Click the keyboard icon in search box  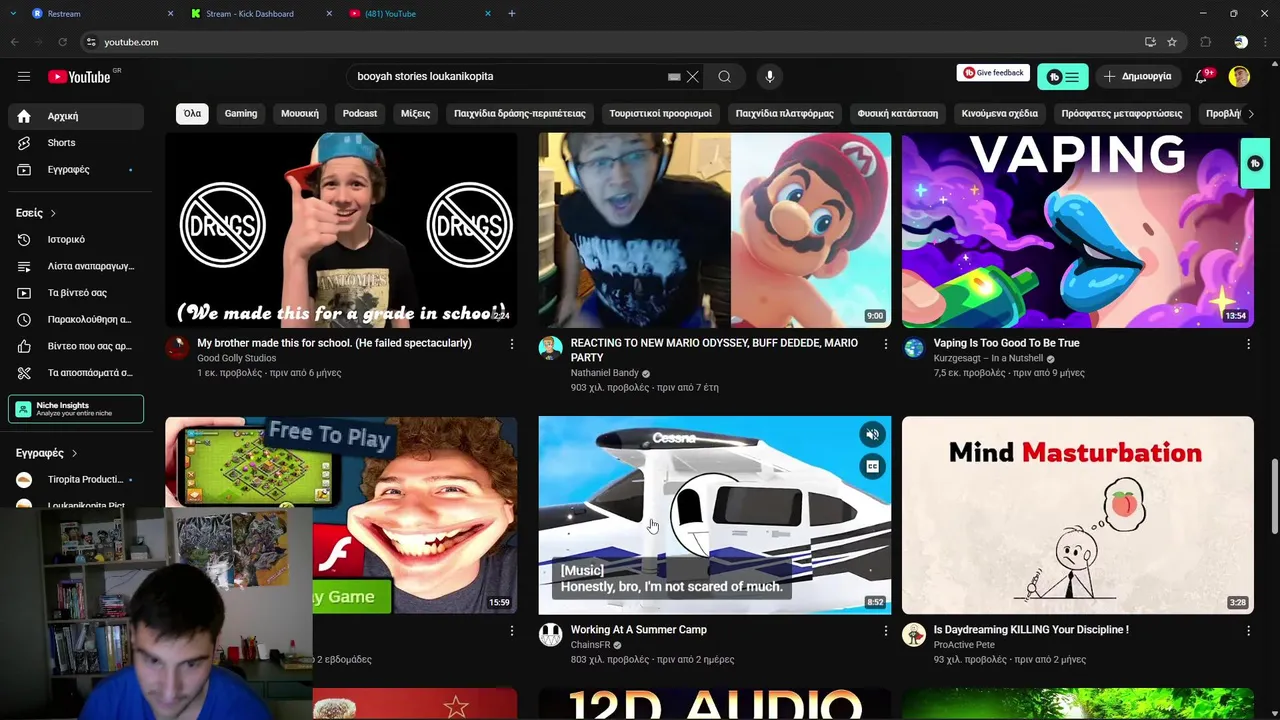[x=674, y=76]
